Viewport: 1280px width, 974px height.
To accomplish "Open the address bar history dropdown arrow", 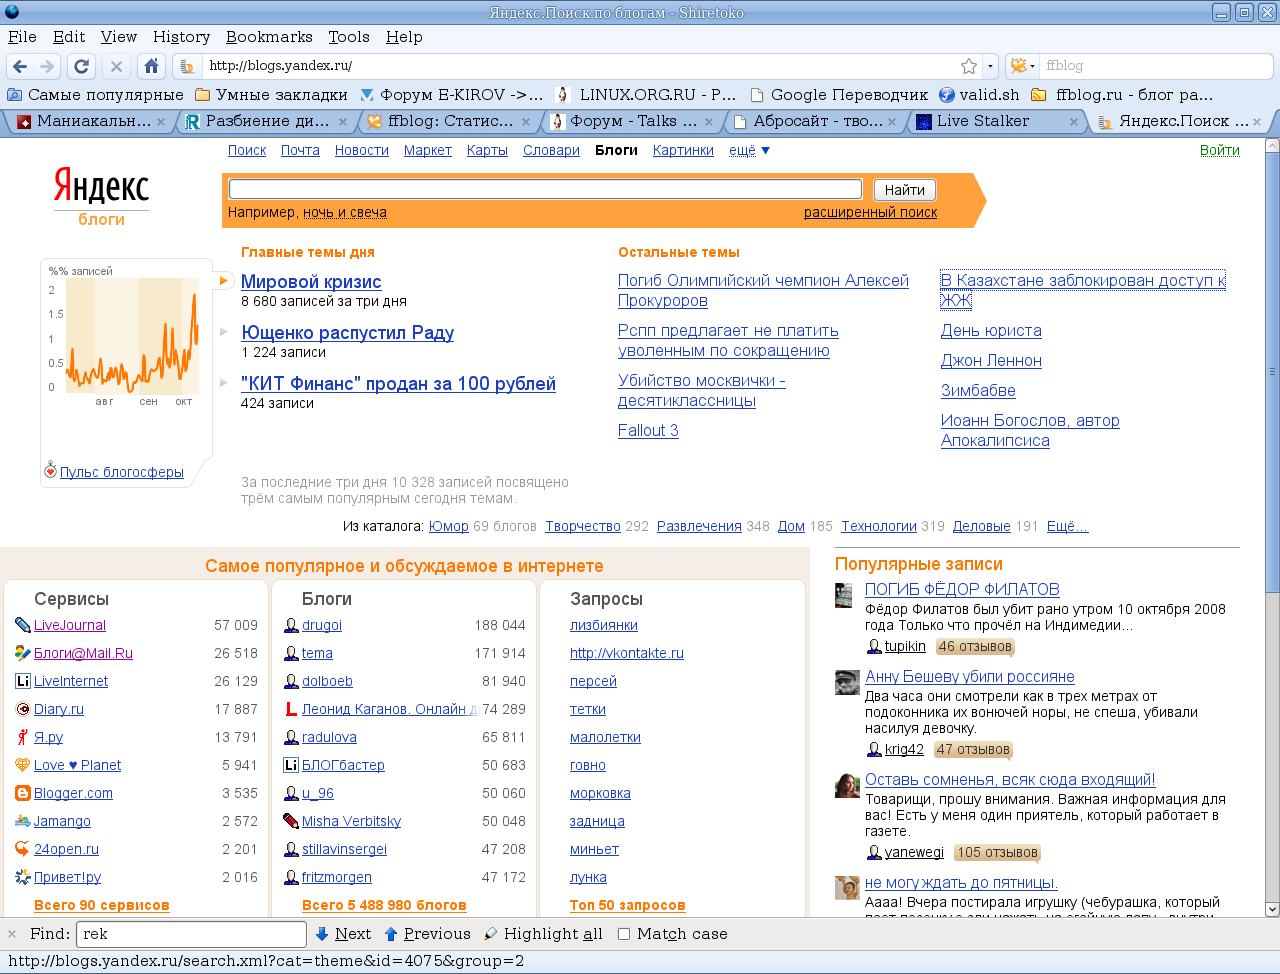I will pyautogui.click(x=990, y=66).
